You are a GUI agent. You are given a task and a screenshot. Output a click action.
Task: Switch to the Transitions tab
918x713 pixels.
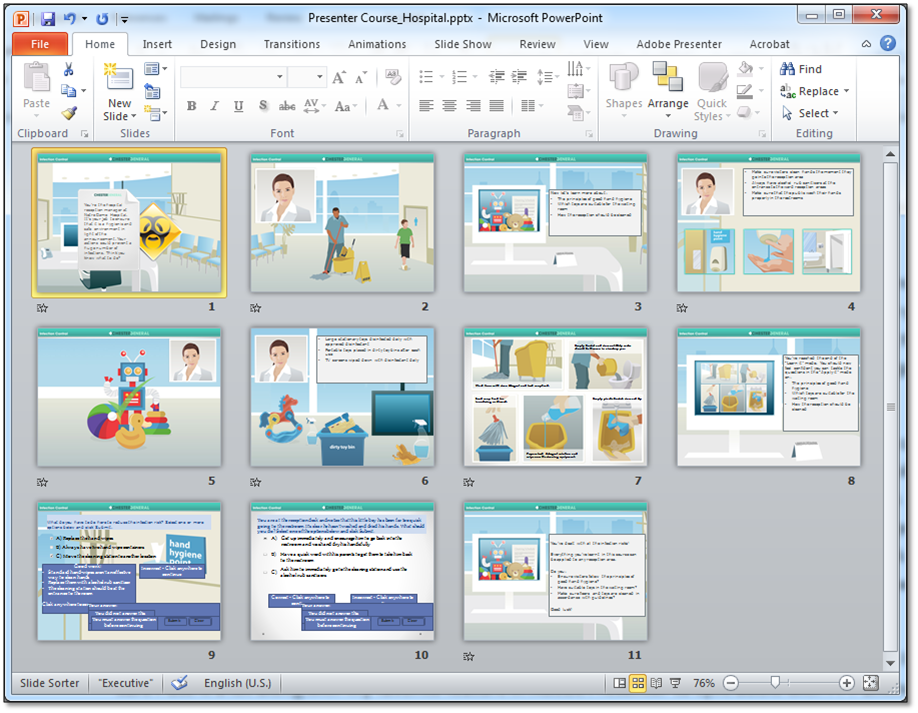pyautogui.click(x=292, y=44)
